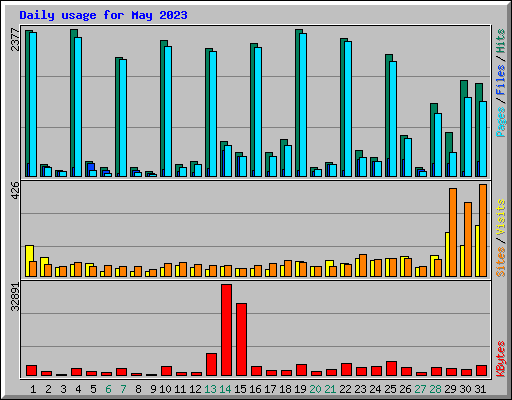This screenshot has width=512, height=400.
Task: Click the tall red KBytes bar for day 14
Action: (x=226, y=330)
